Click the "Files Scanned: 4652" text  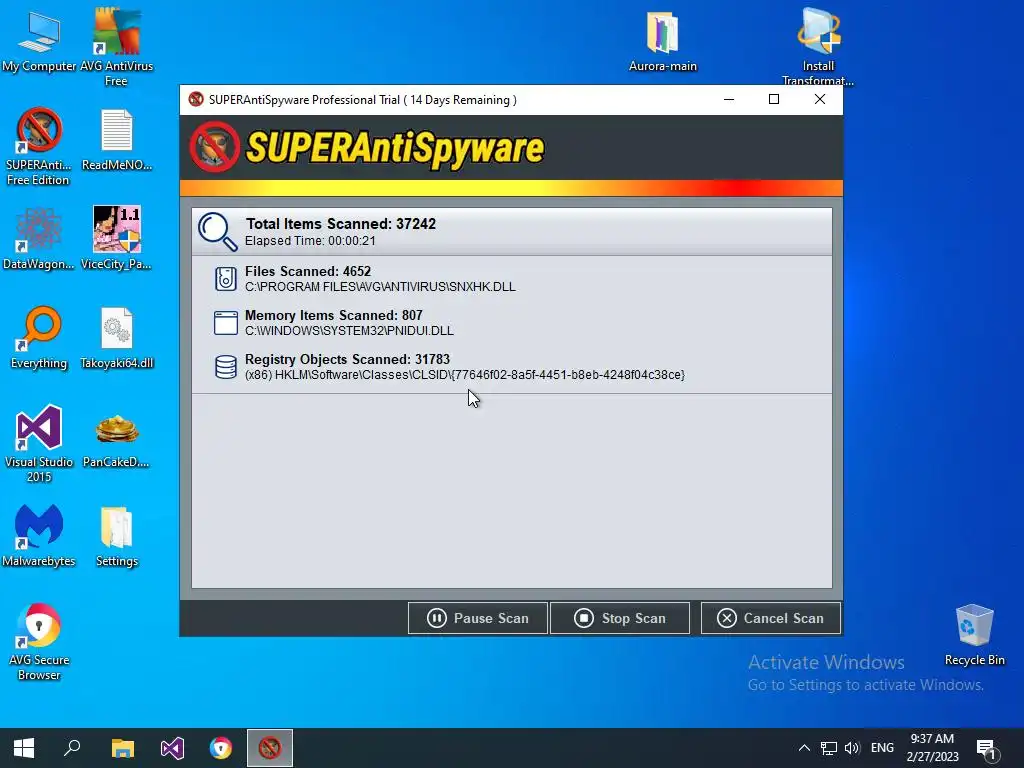click(308, 271)
